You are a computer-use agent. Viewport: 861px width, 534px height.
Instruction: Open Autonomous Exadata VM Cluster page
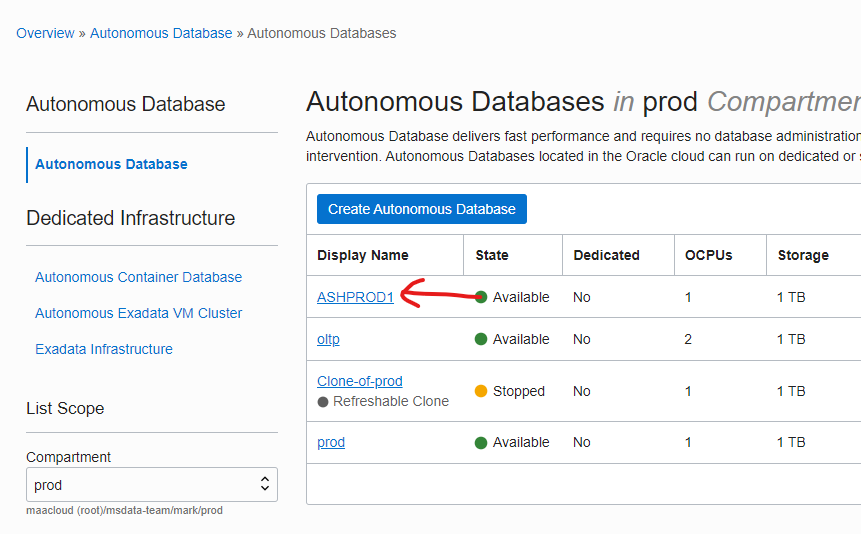click(x=138, y=313)
